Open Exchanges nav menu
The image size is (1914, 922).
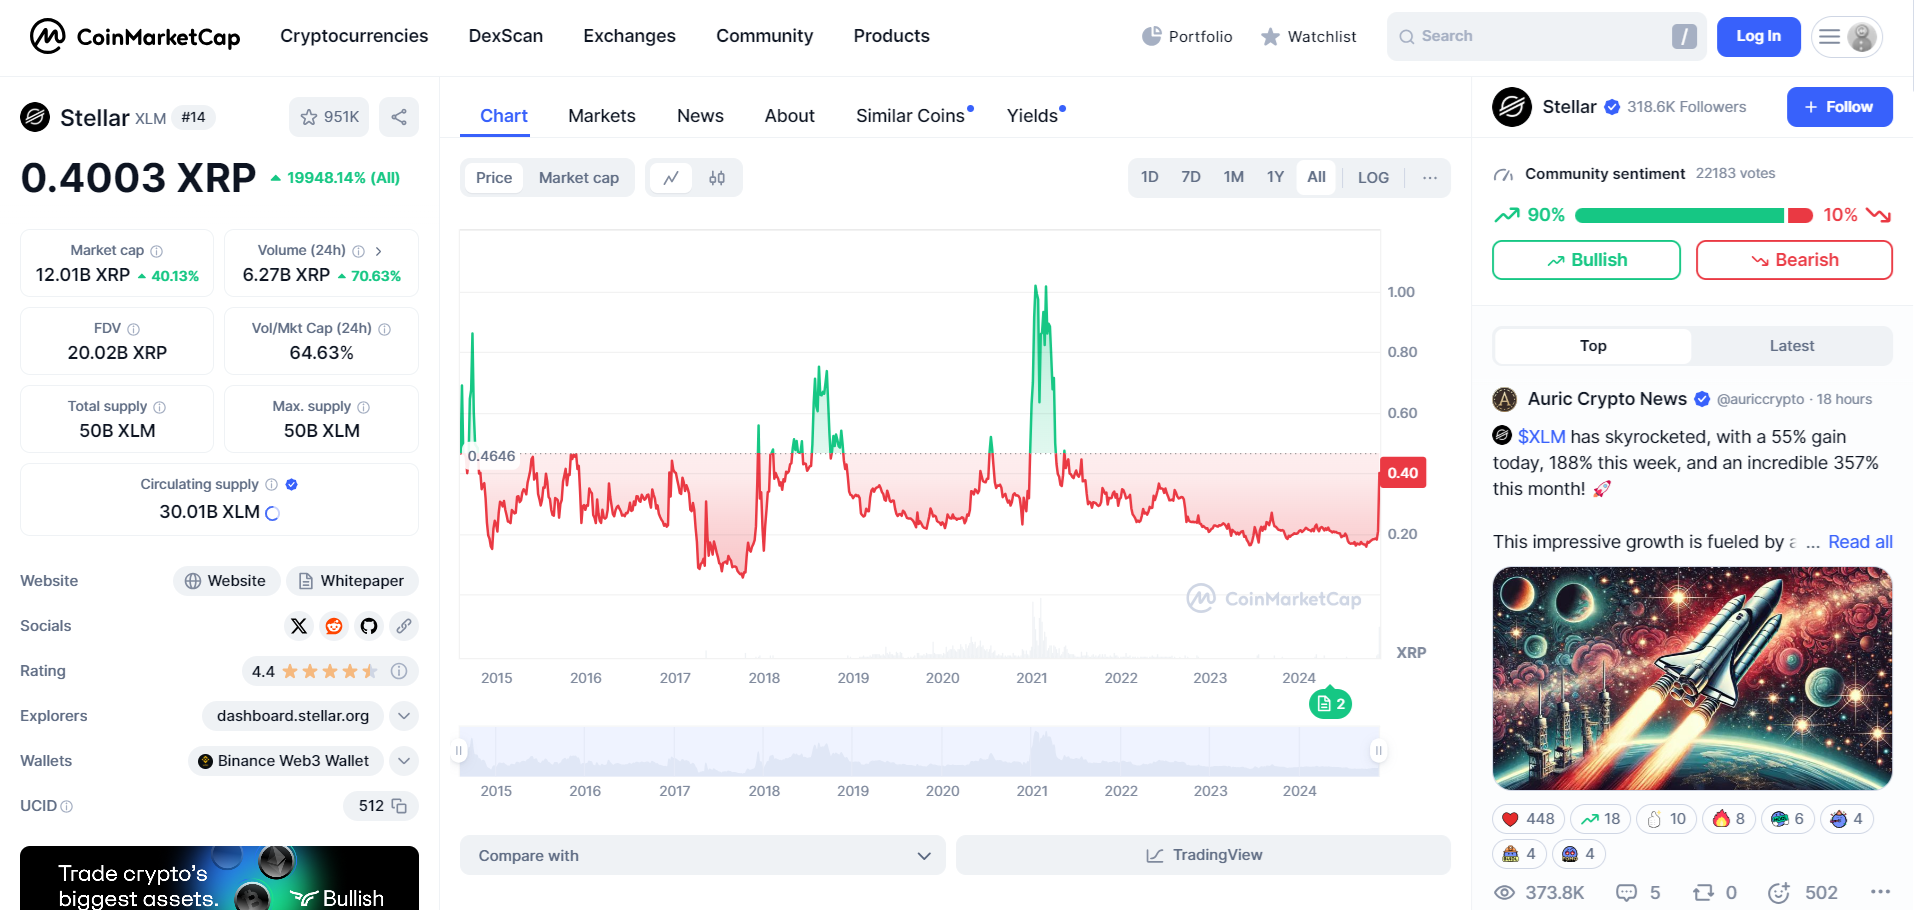629,36
